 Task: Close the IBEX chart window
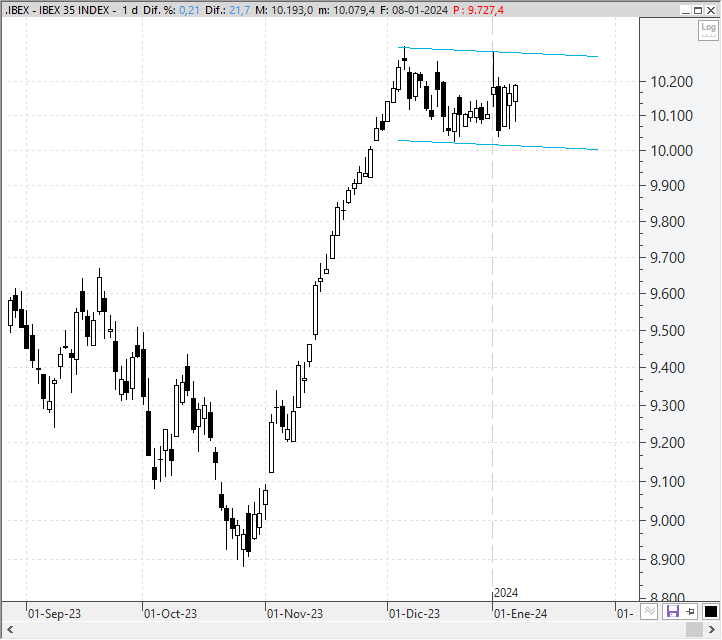pos(711,10)
